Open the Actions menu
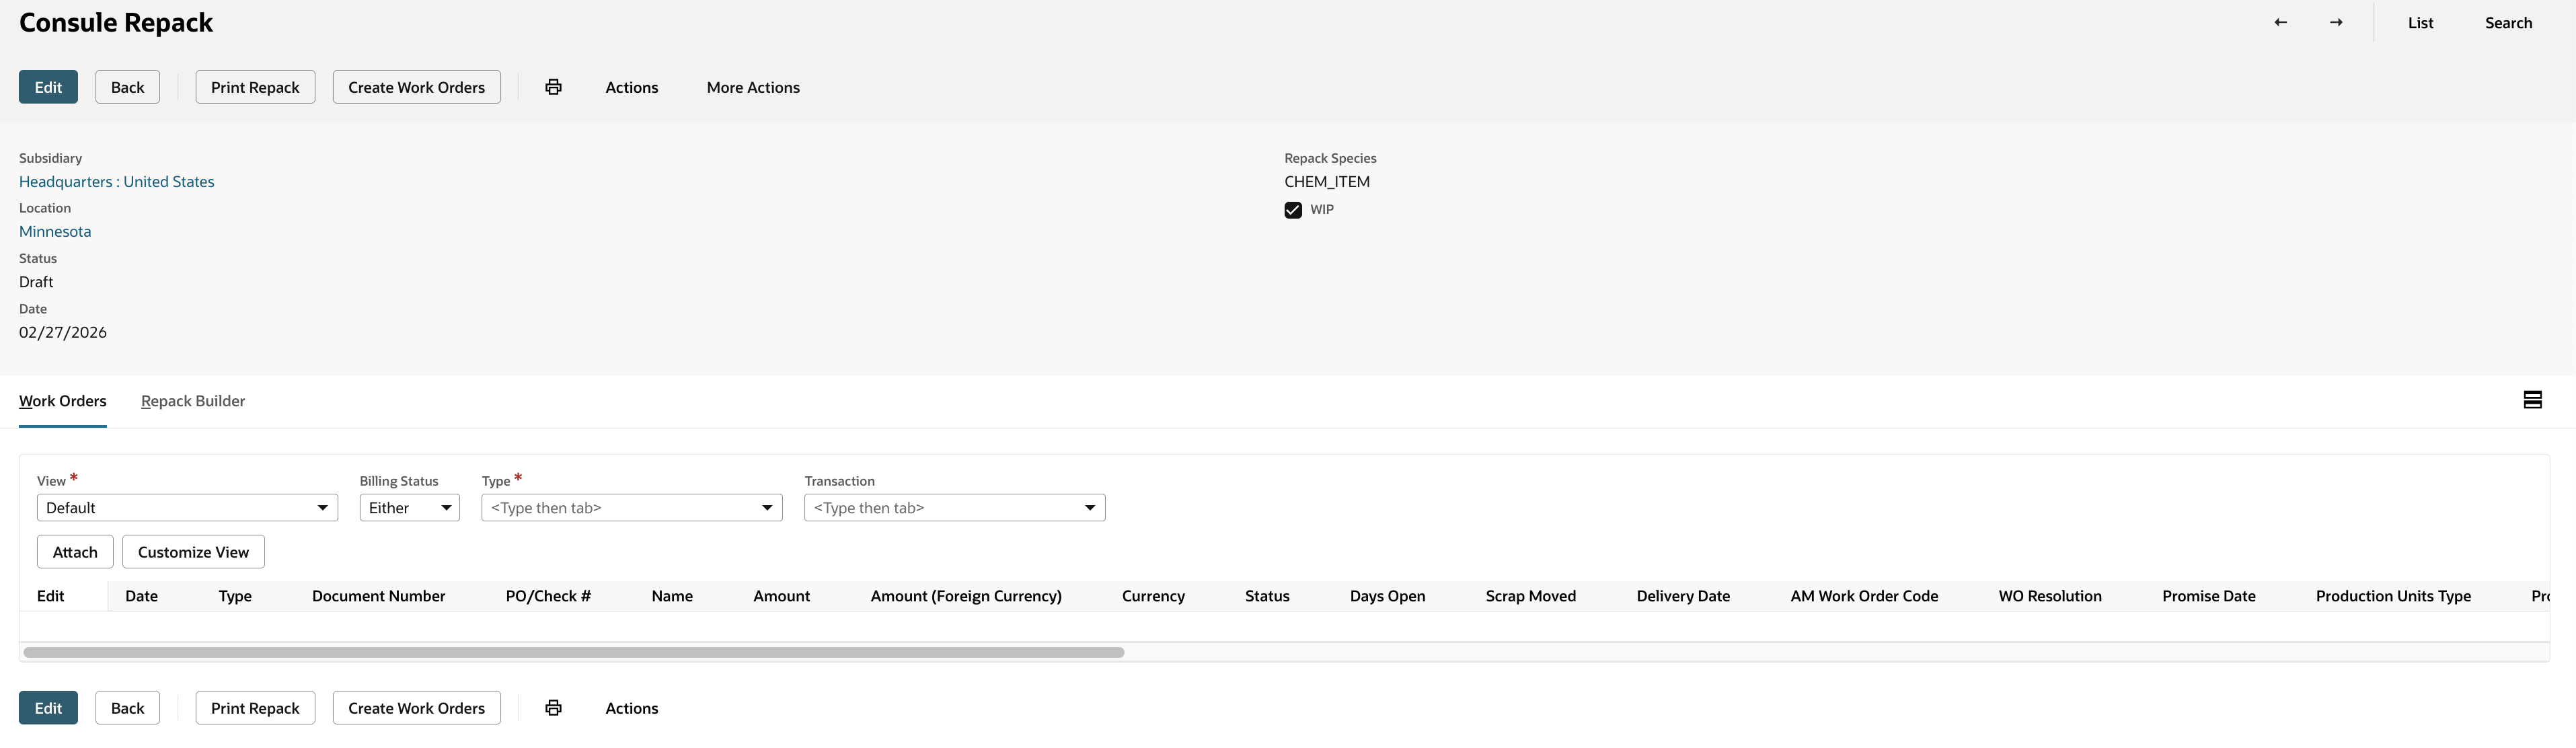2576x748 pixels. click(631, 87)
